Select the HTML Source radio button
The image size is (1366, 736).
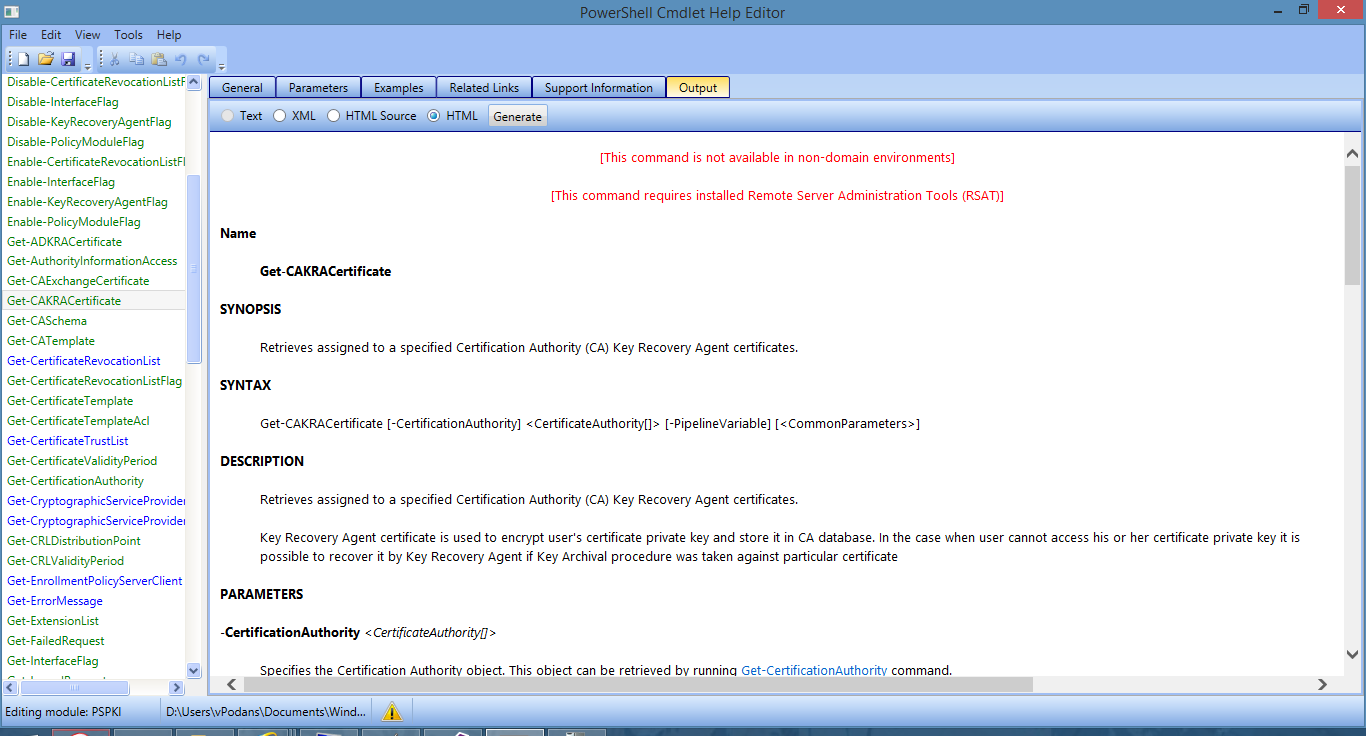pyautogui.click(x=333, y=116)
